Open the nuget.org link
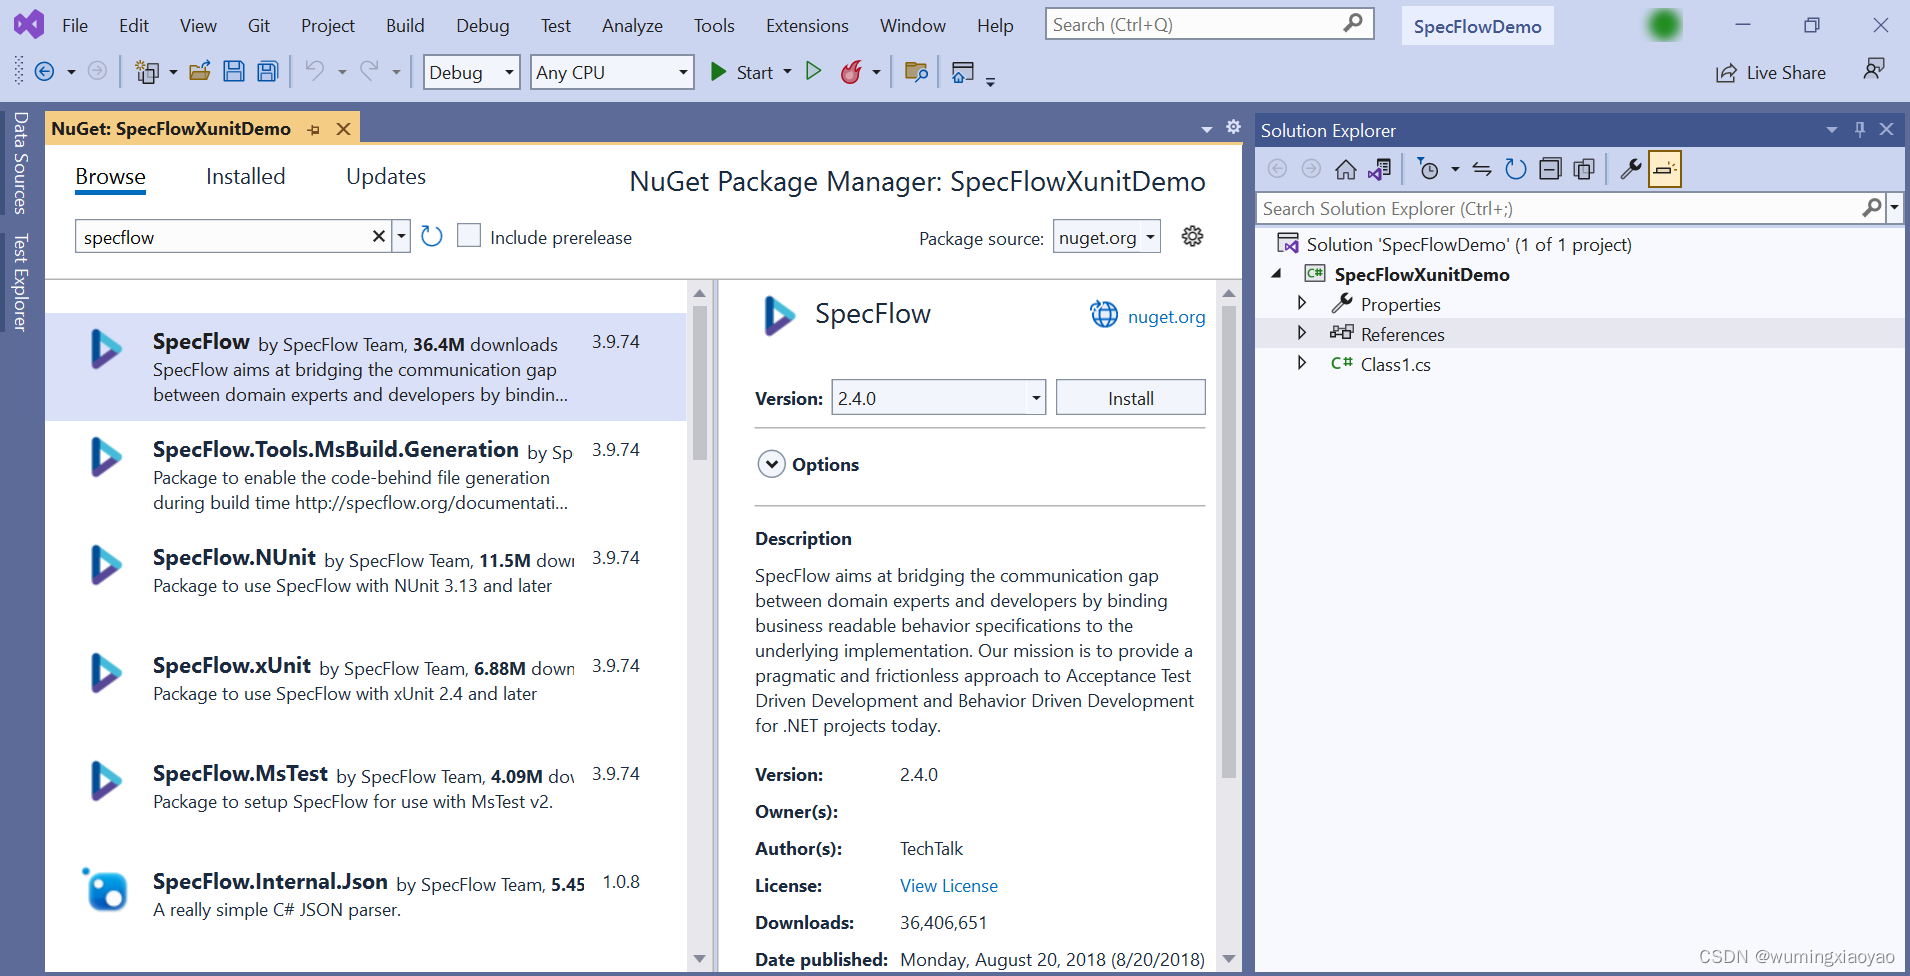1910x976 pixels. 1166,317
